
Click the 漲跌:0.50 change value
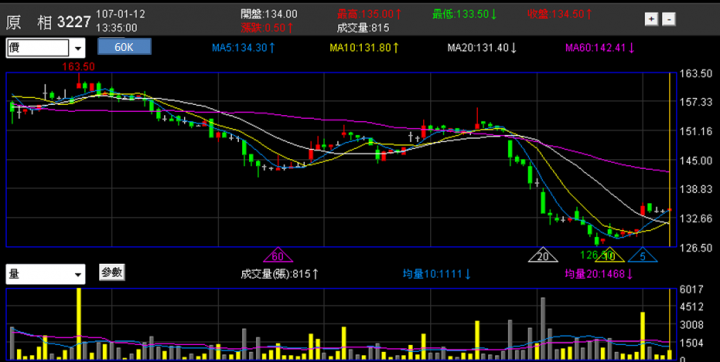(x=267, y=28)
